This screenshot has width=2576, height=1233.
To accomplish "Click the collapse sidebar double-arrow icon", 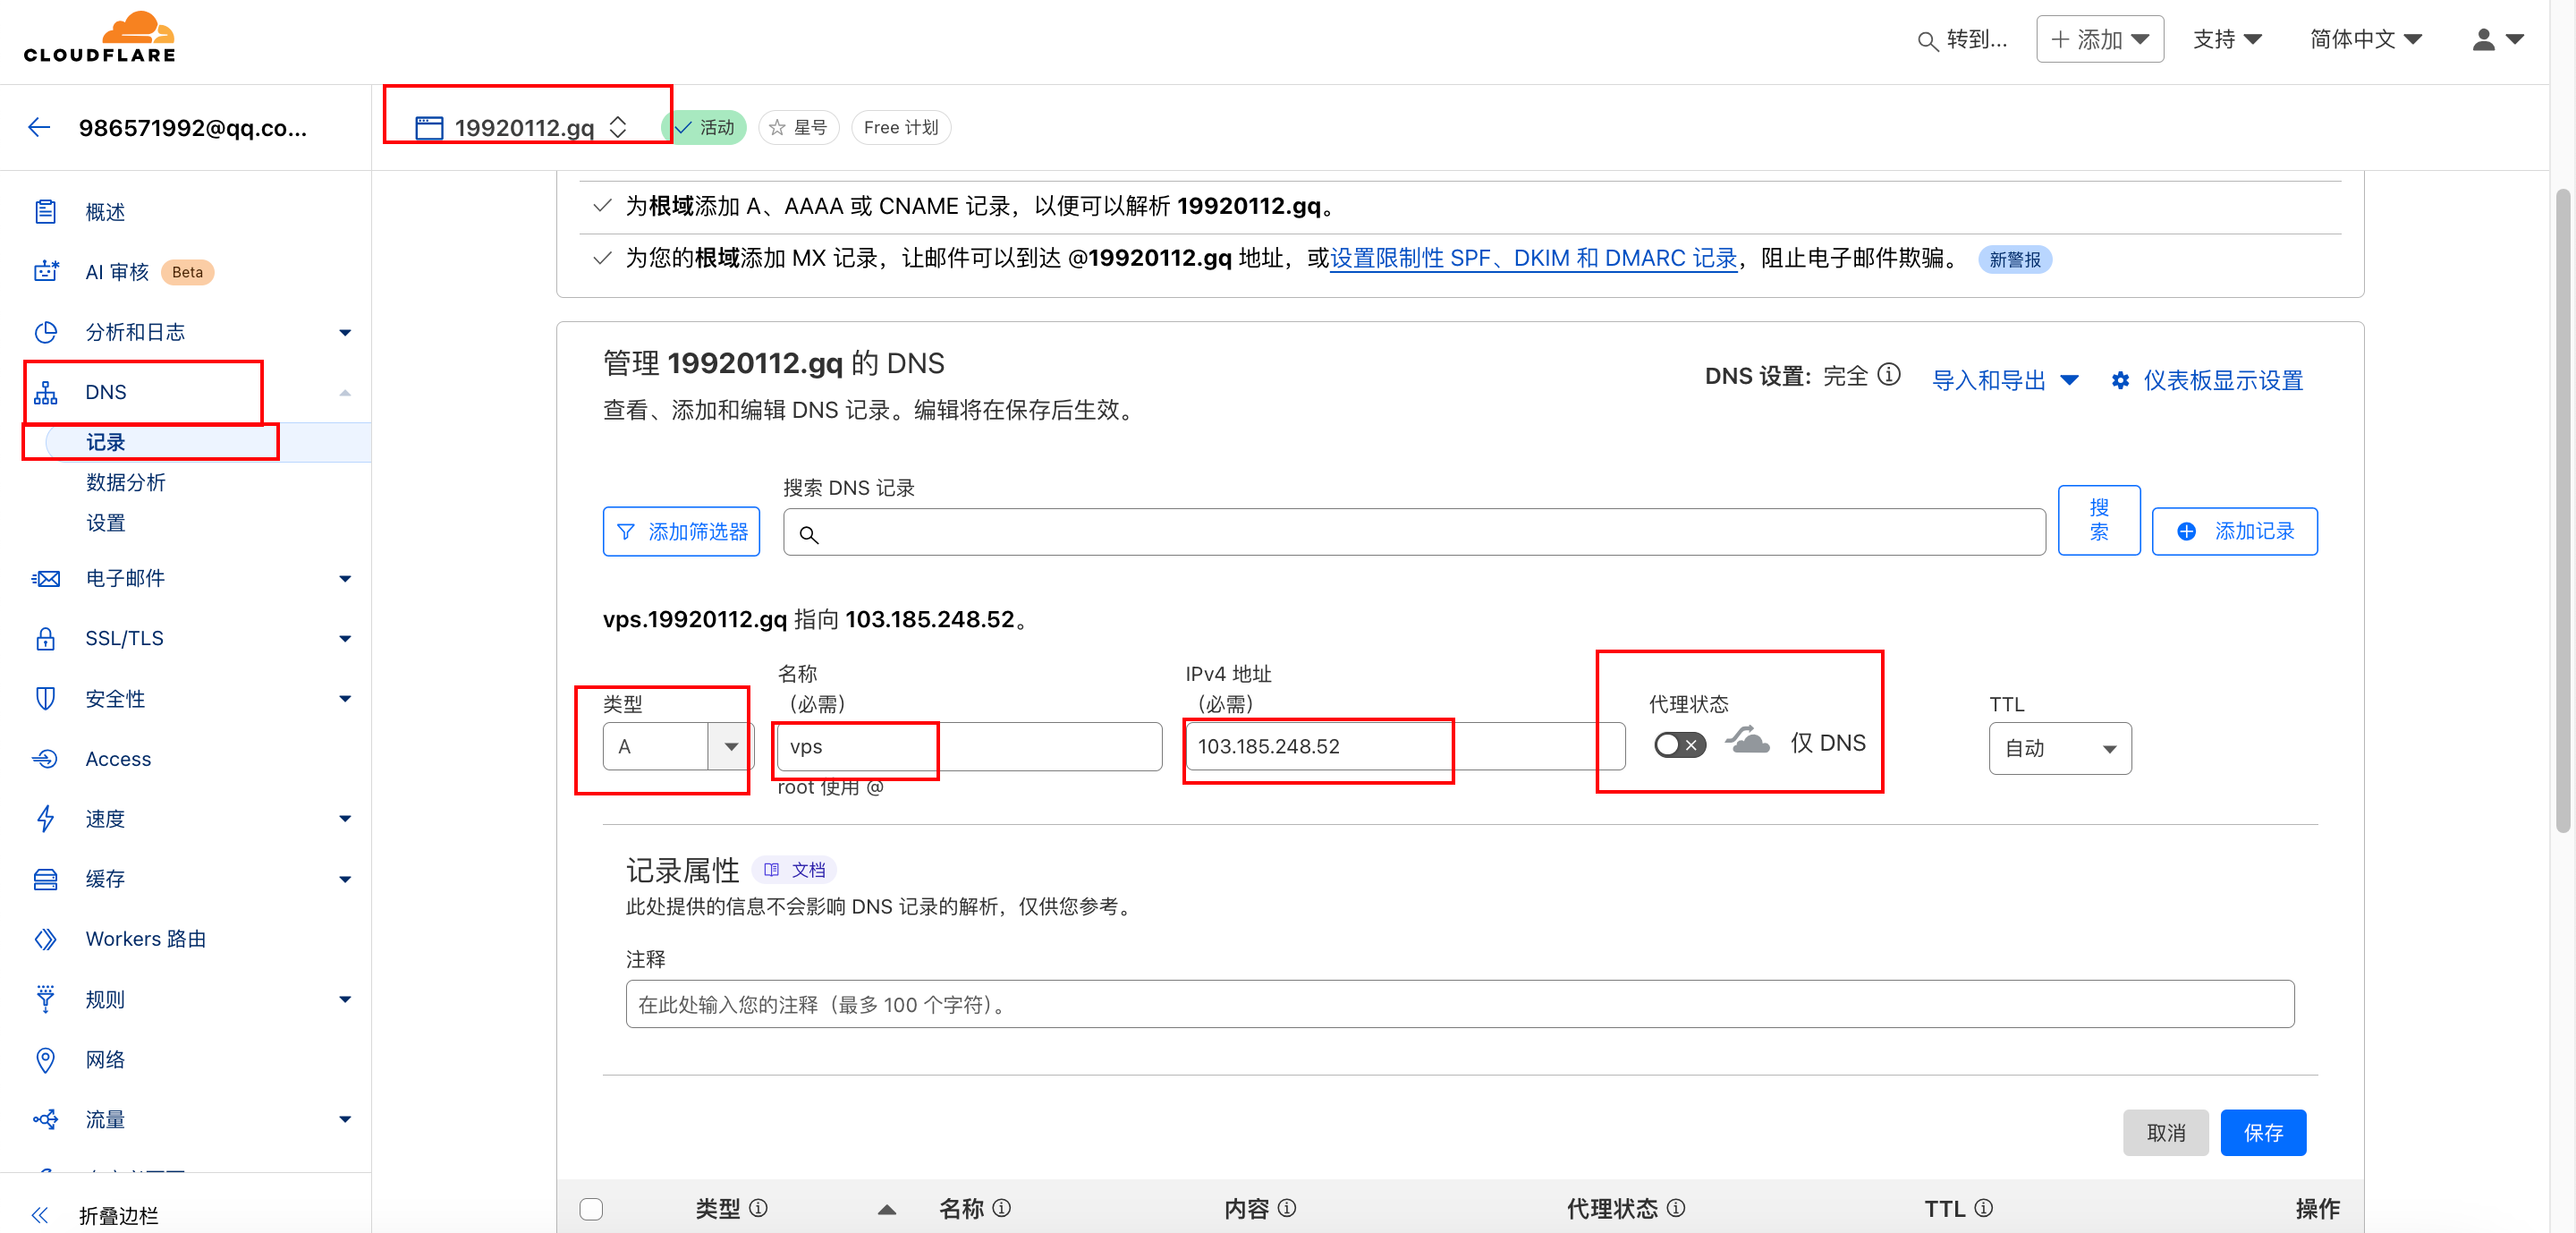I will point(39,1215).
